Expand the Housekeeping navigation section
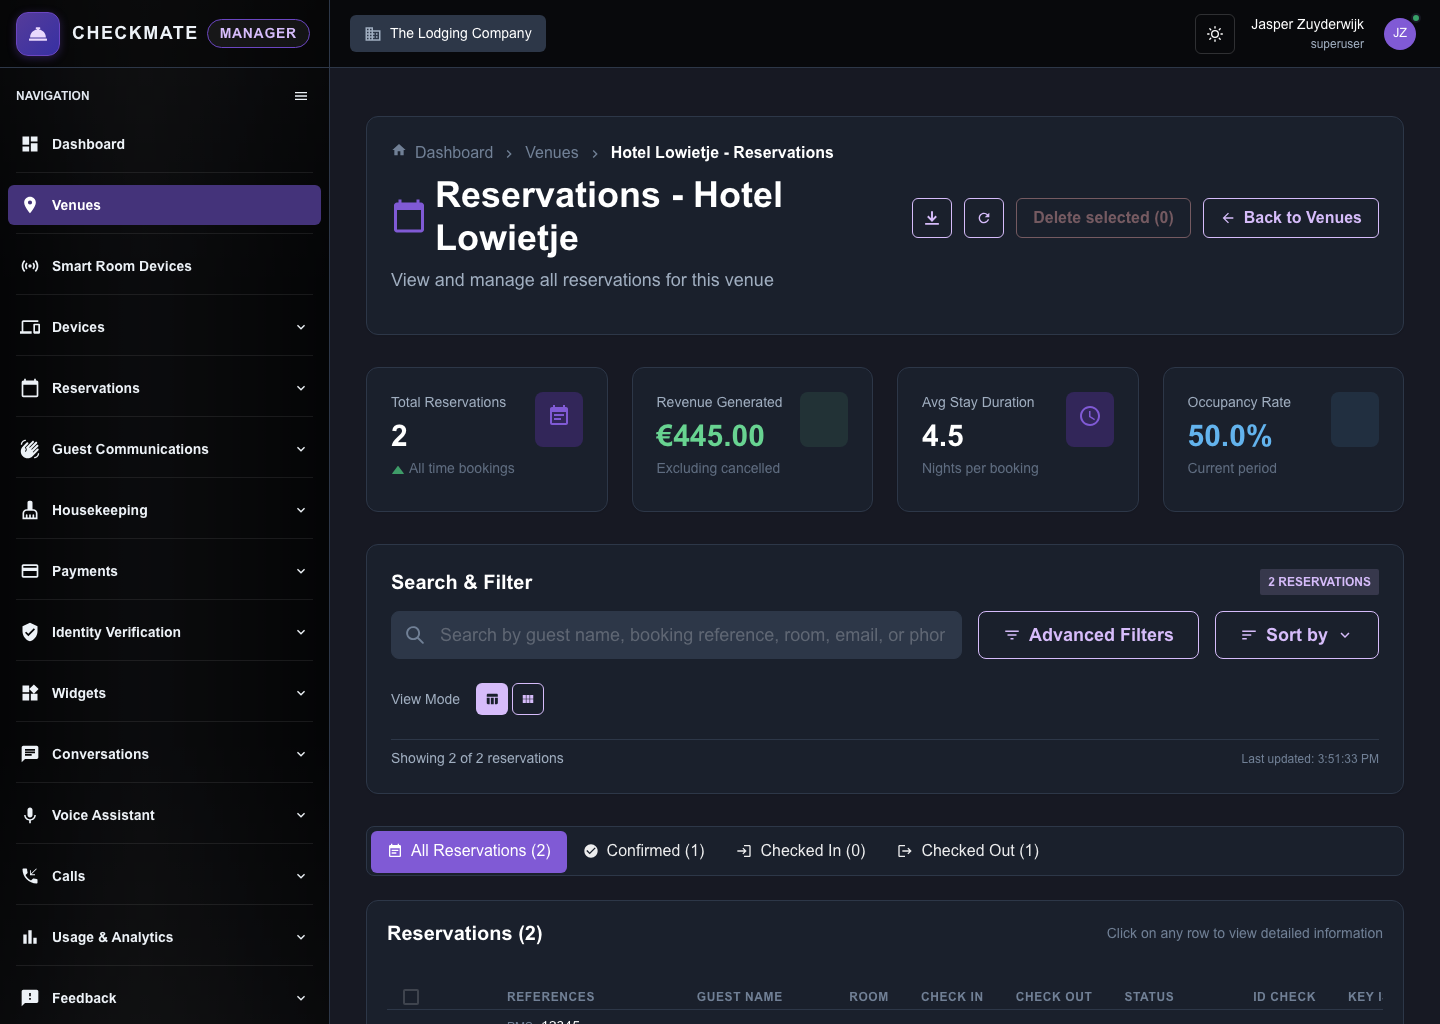The height and width of the screenshot is (1024, 1440). tap(164, 510)
